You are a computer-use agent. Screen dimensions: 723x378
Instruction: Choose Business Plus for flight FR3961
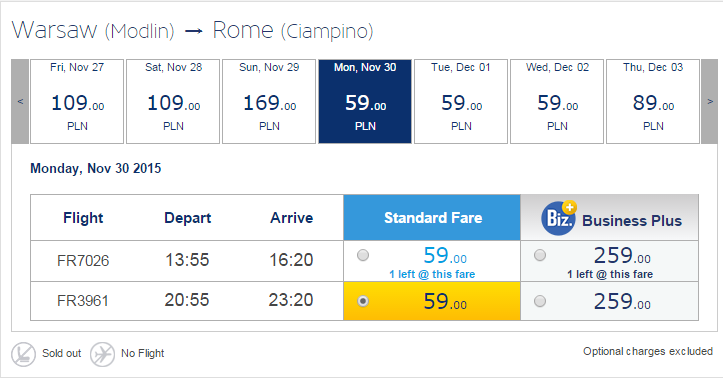coord(539,301)
